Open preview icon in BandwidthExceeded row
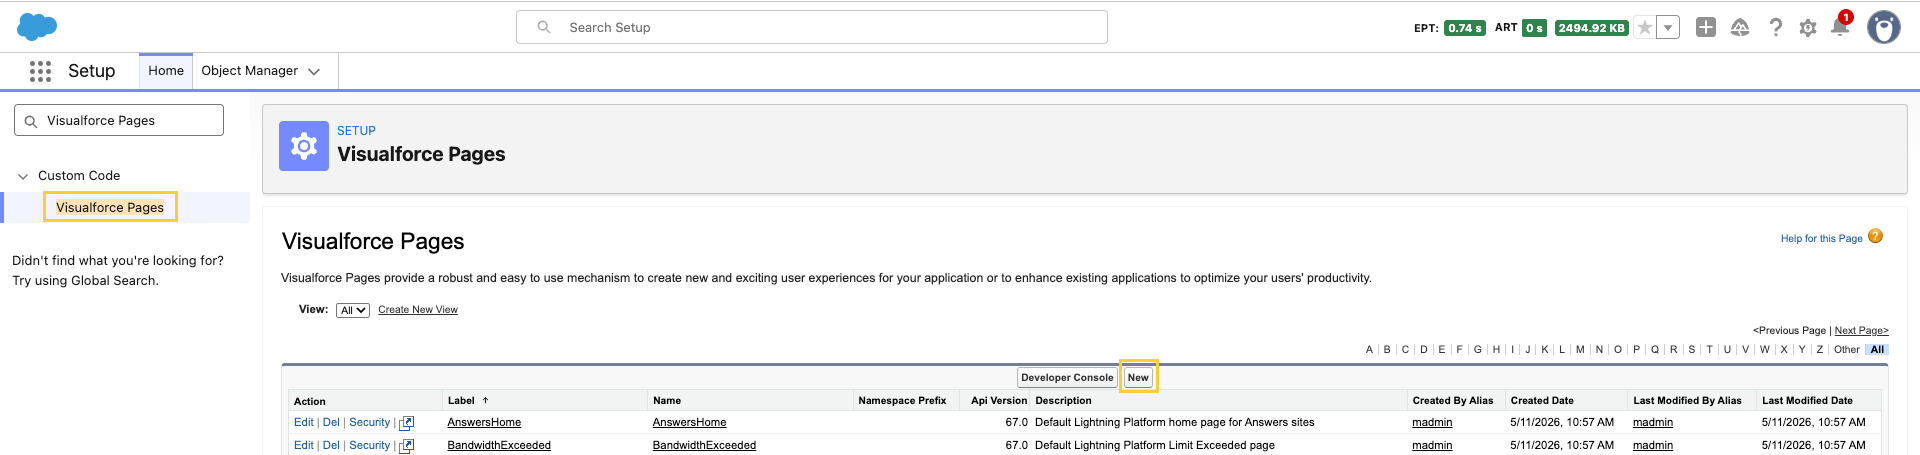The width and height of the screenshot is (1920, 455). coord(407,446)
